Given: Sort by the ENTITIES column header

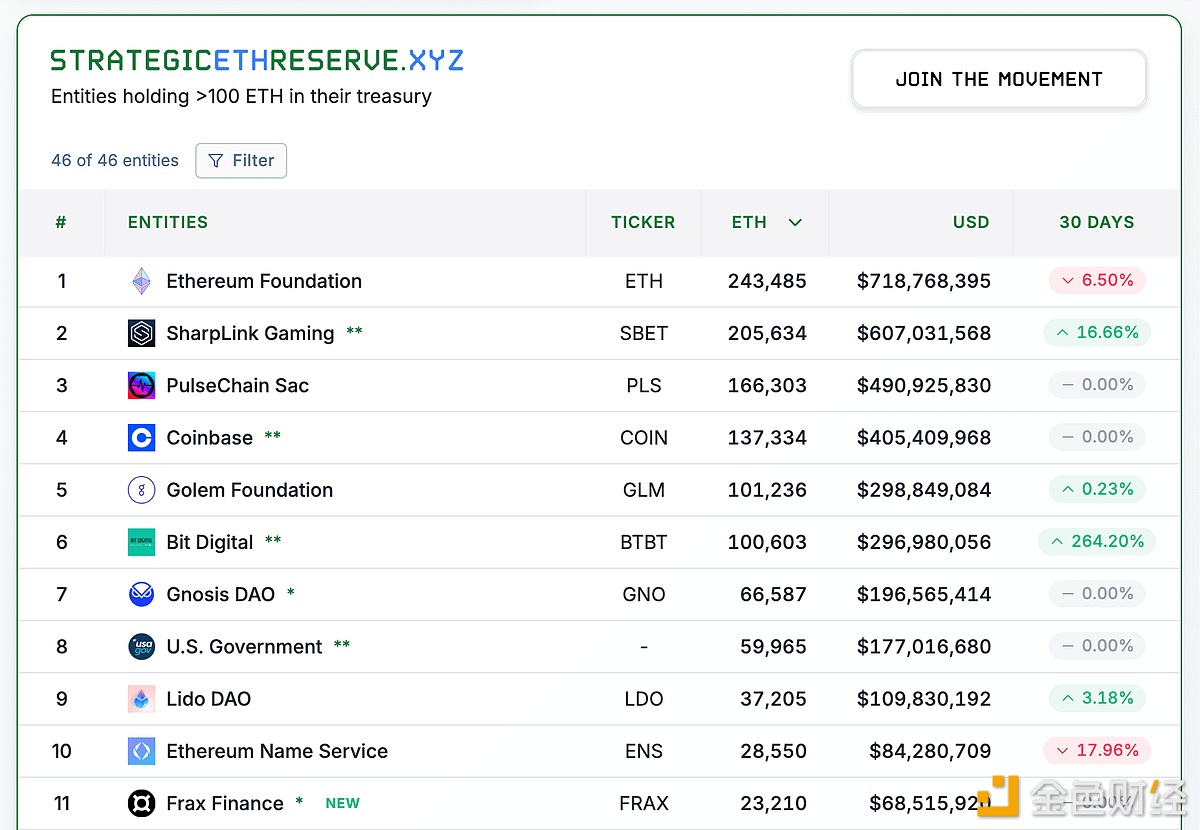Looking at the screenshot, I should (168, 222).
